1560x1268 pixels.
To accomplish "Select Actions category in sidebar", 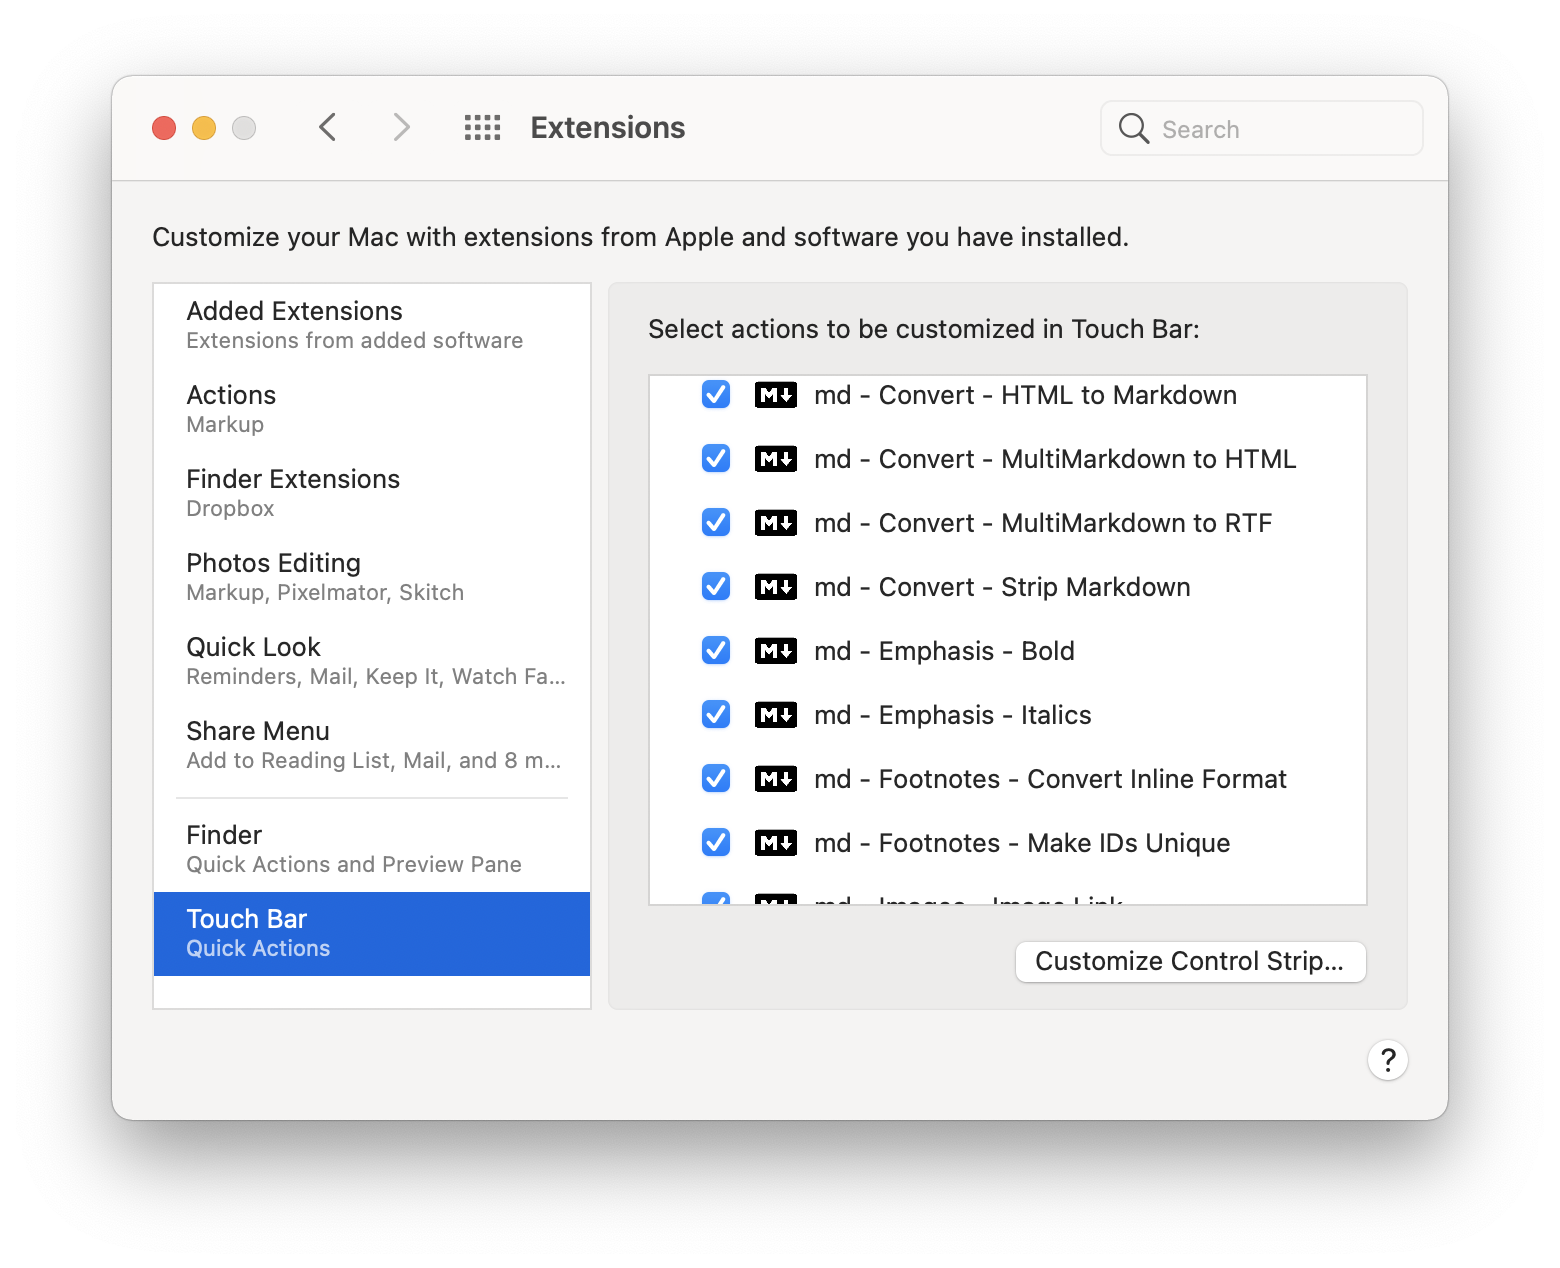I will point(372,409).
